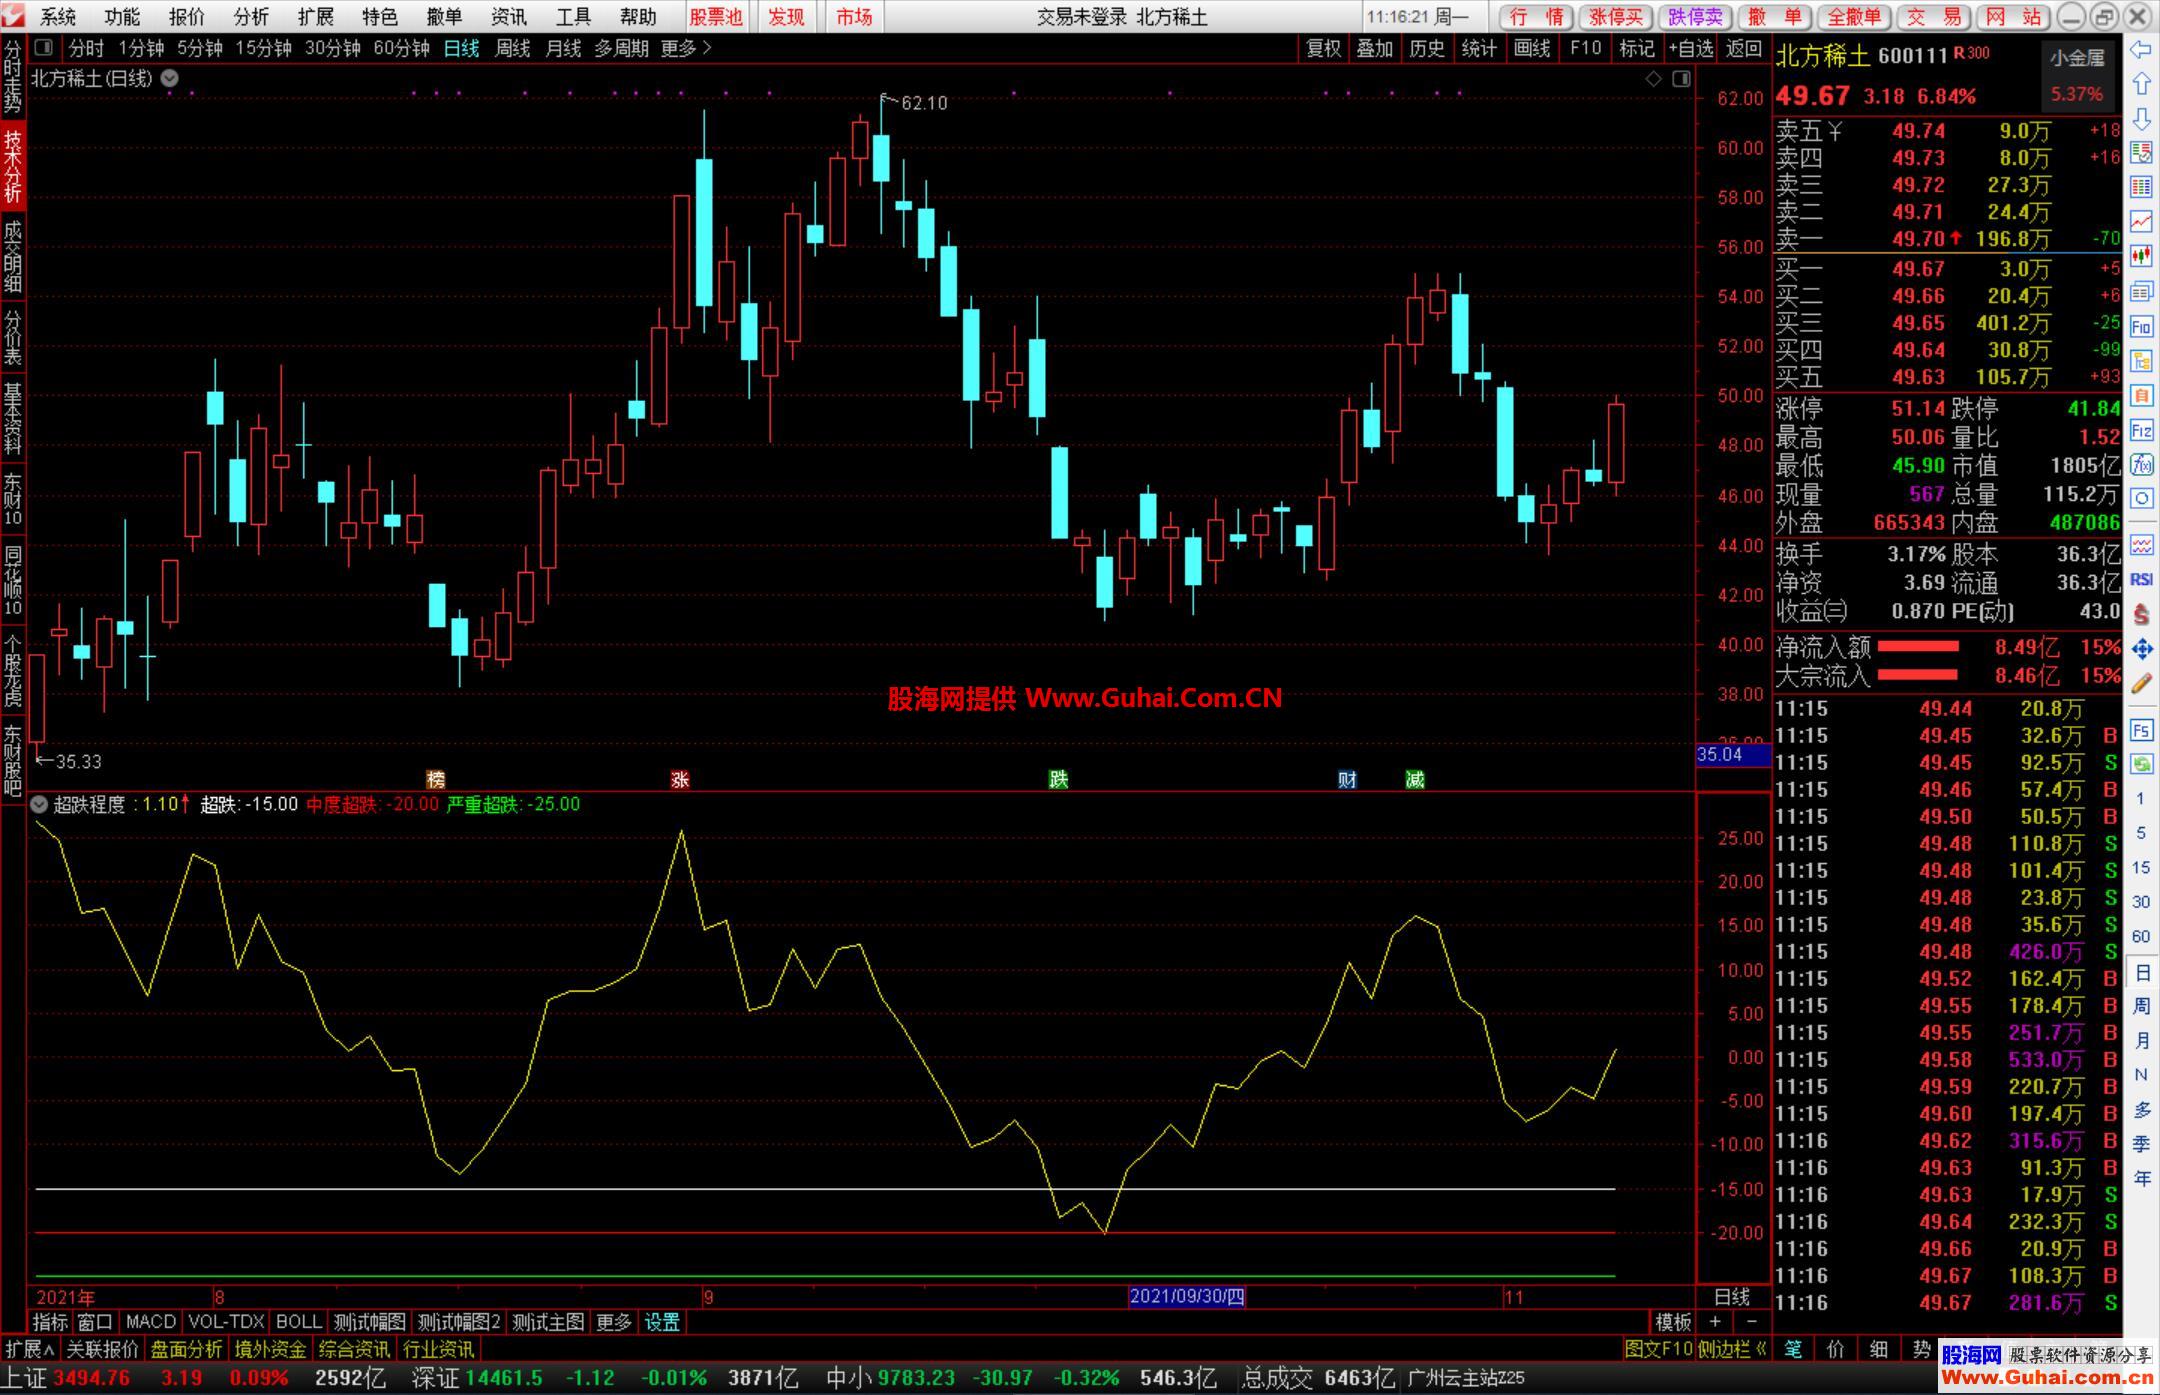Expand the 北方稀土(日线) title dropdown
The height and width of the screenshot is (1395, 2160).
170,78
